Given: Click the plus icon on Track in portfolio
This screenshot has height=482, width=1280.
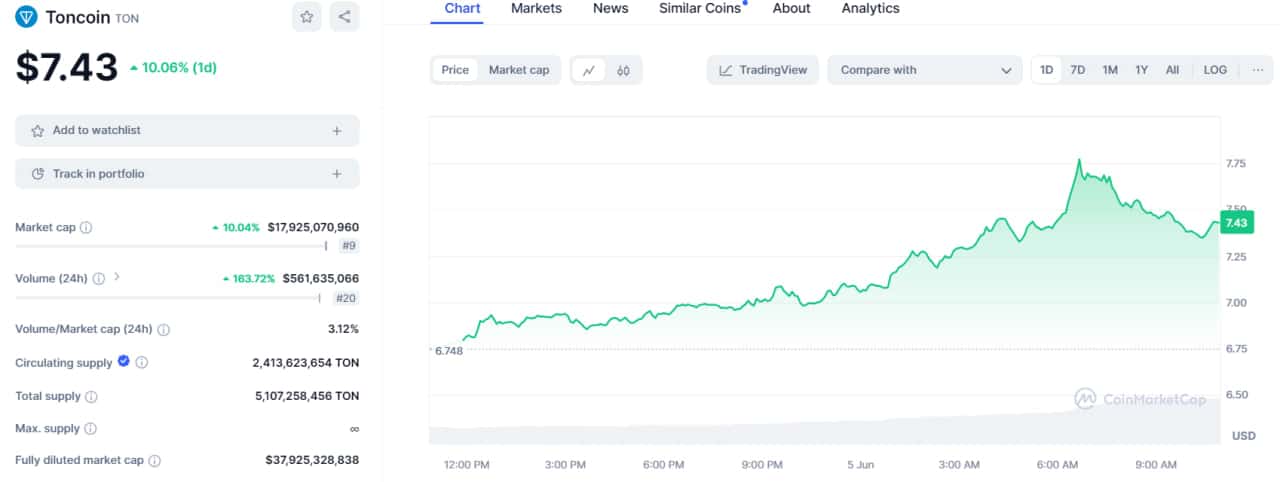Looking at the screenshot, I should click(337, 174).
